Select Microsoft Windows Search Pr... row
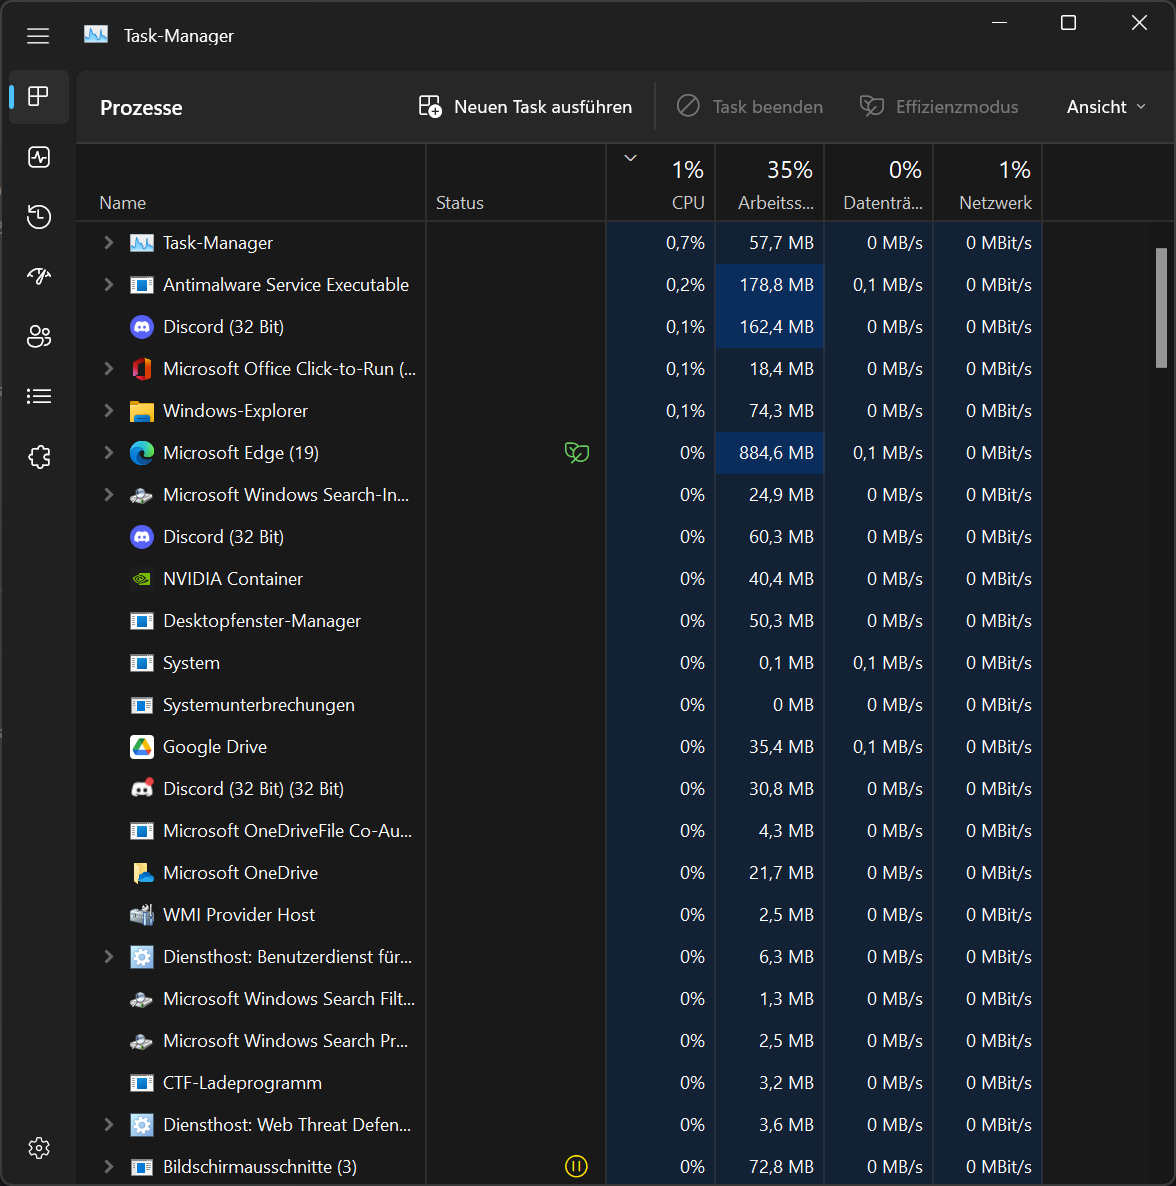The width and height of the screenshot is (1176, 1186). point(560,1041)
